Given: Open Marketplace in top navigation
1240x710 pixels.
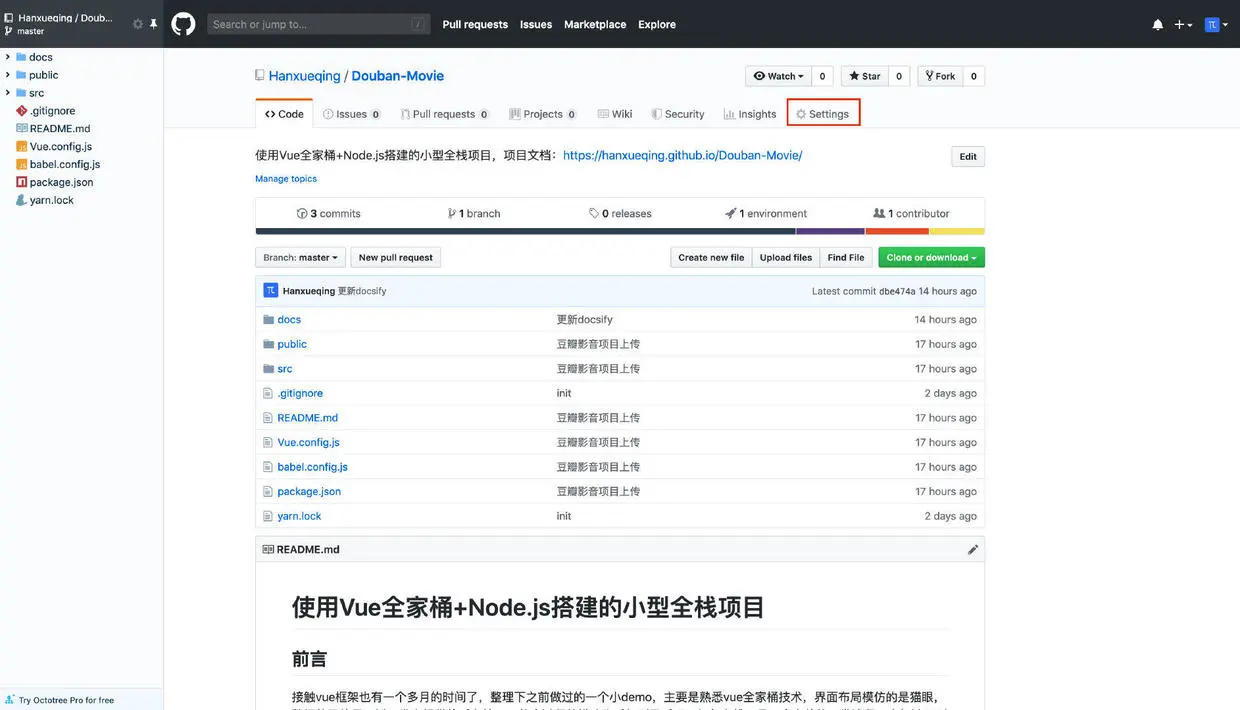Looking at the screenshot, I should (x=595, y=24).
